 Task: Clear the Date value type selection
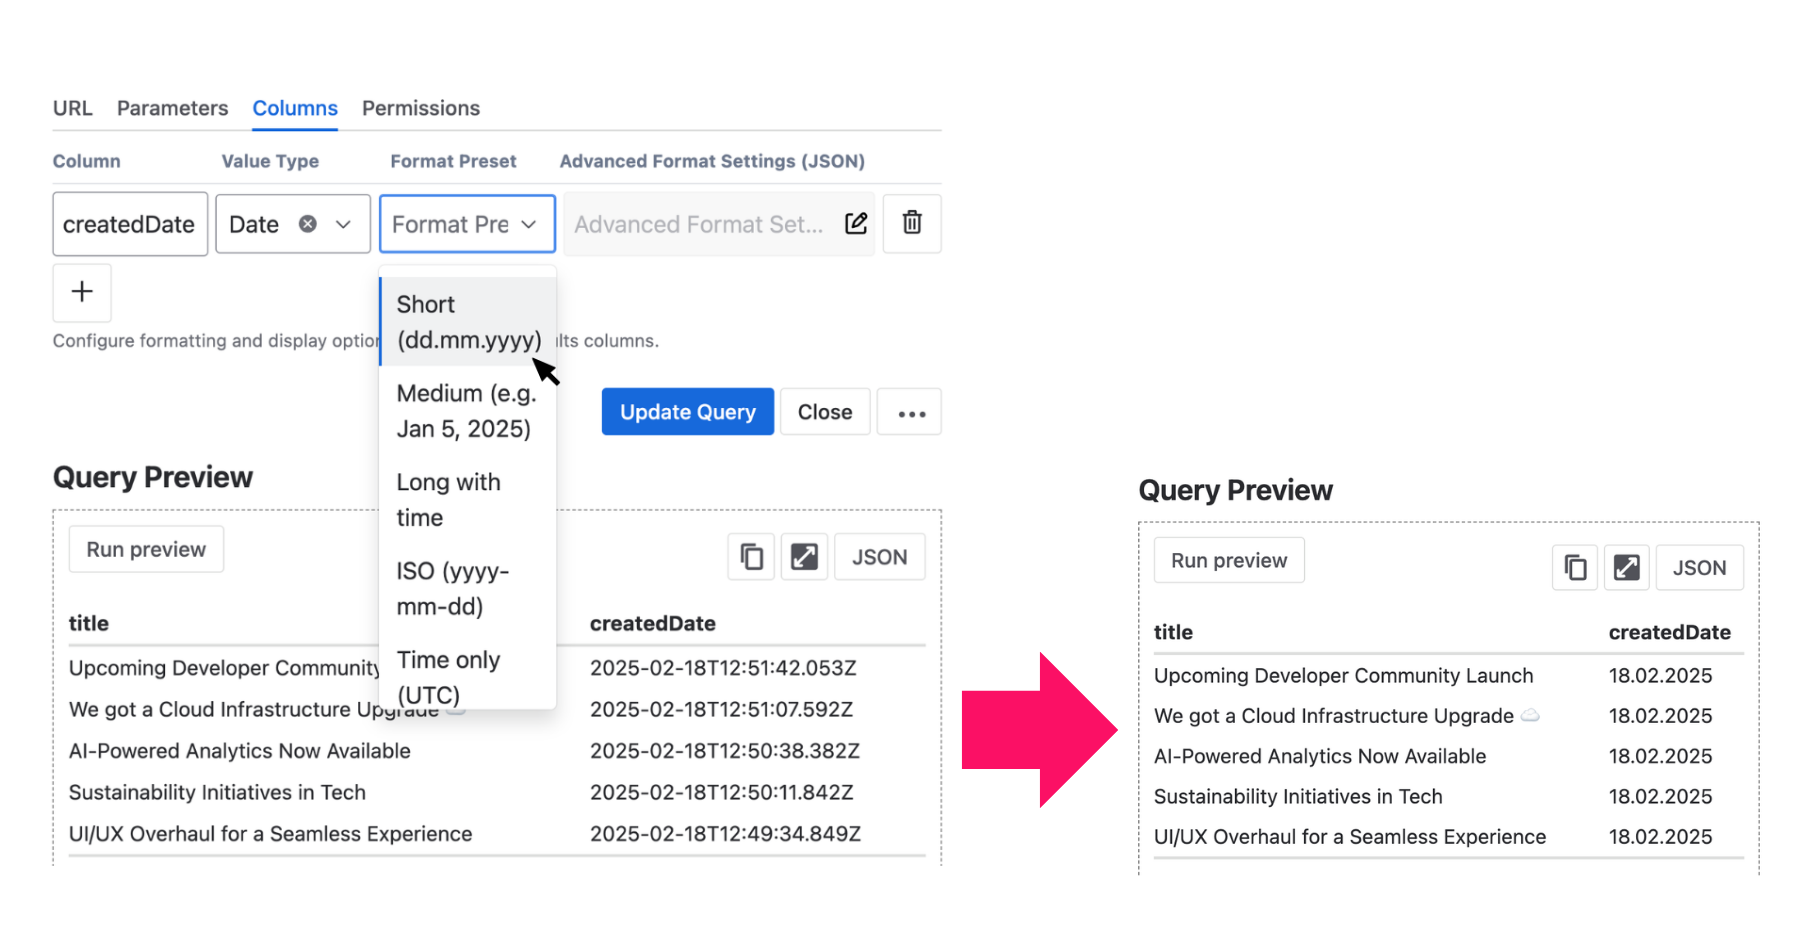(308, 224)
